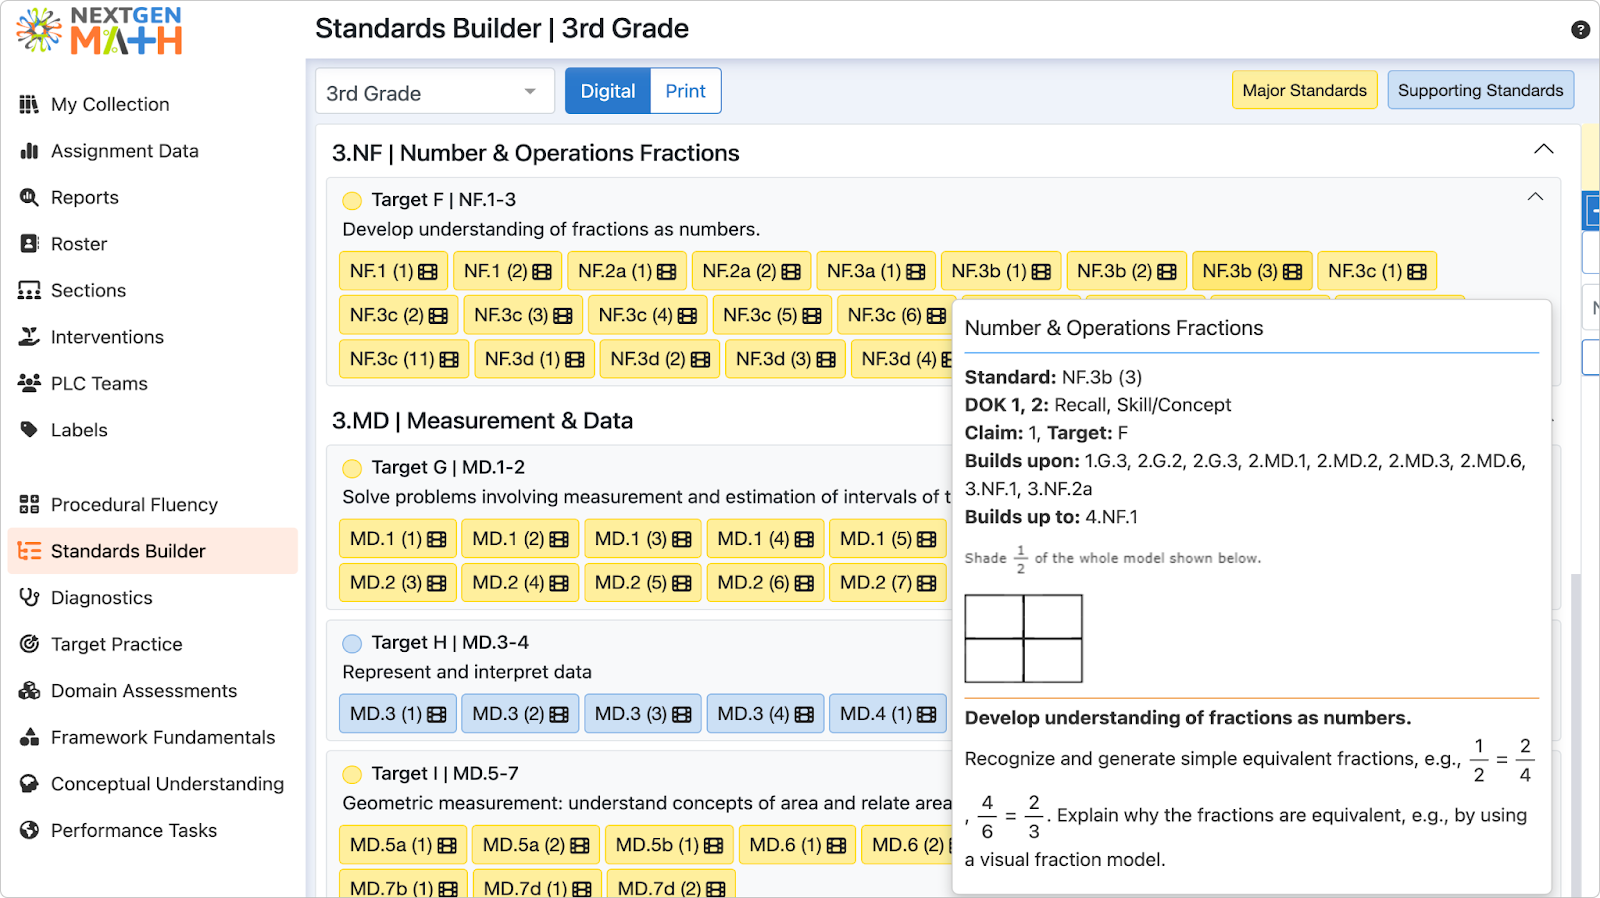This screenshot has height=898, width=1600.
Task: Click the Major Standards button
Action: coord(1304,90)
